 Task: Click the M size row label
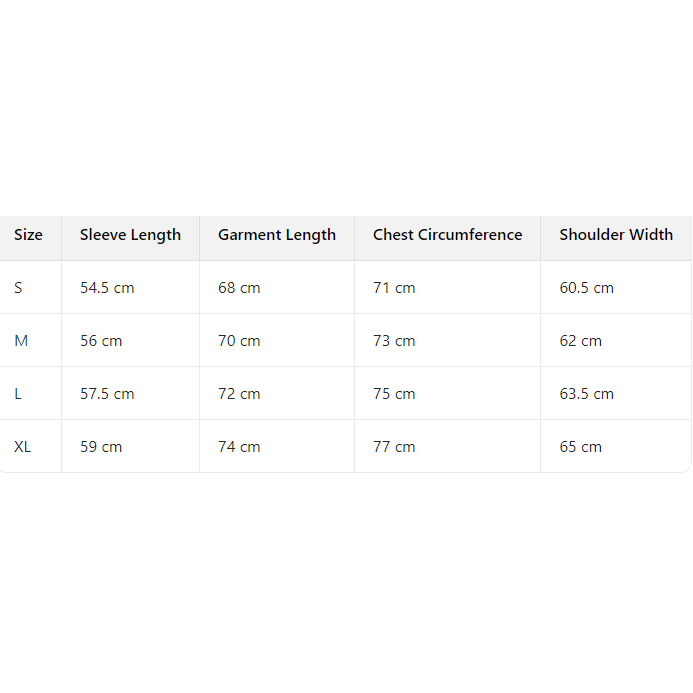[x=21, y=341]
